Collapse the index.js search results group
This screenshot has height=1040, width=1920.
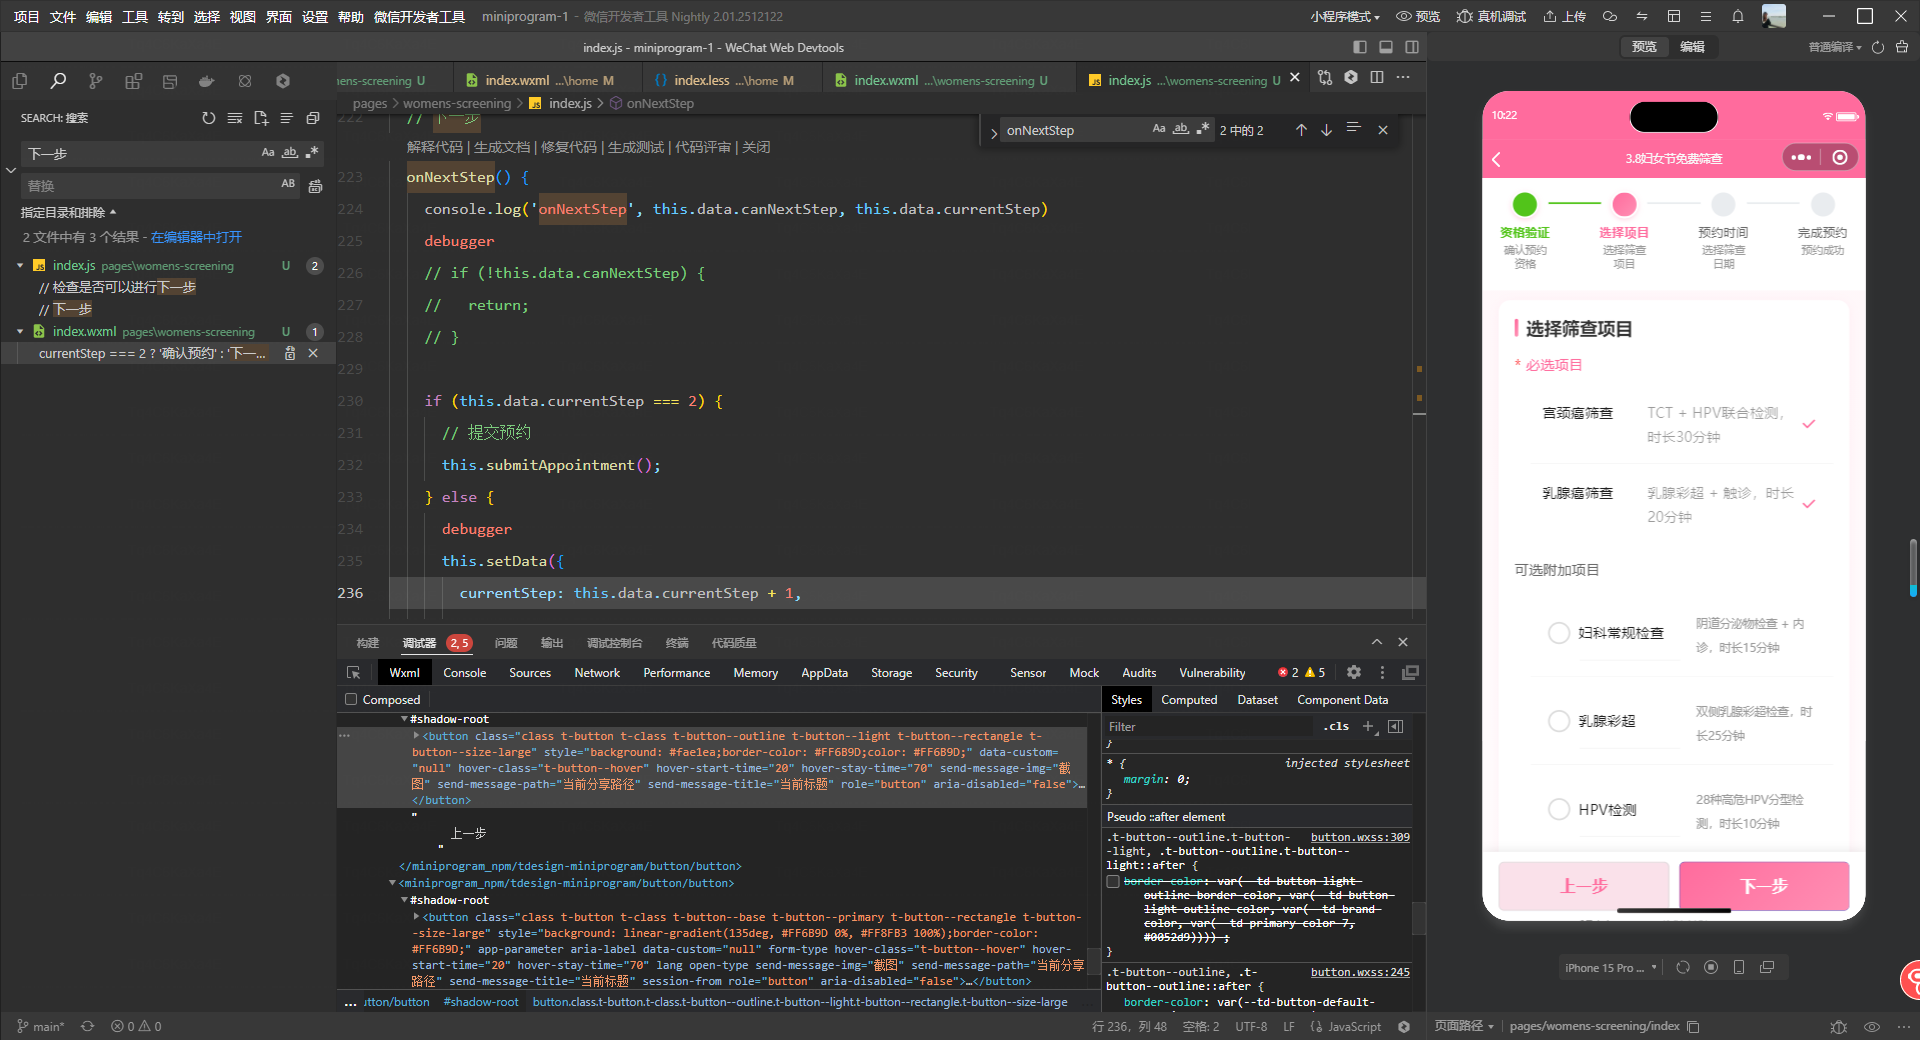20,266
